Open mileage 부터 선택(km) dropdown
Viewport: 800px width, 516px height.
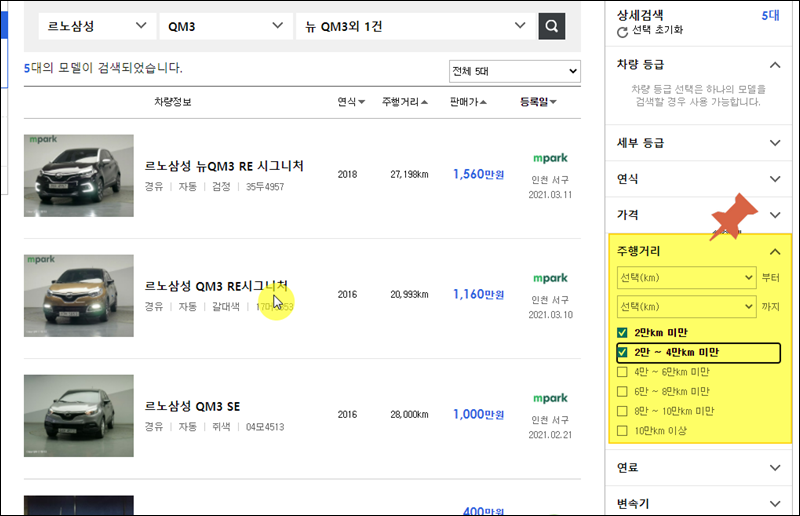tap(686, 278)
